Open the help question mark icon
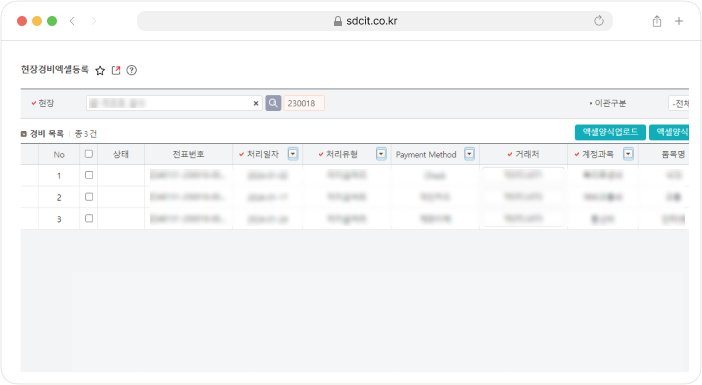Screen dimensions: 702x385 point(131,70)
